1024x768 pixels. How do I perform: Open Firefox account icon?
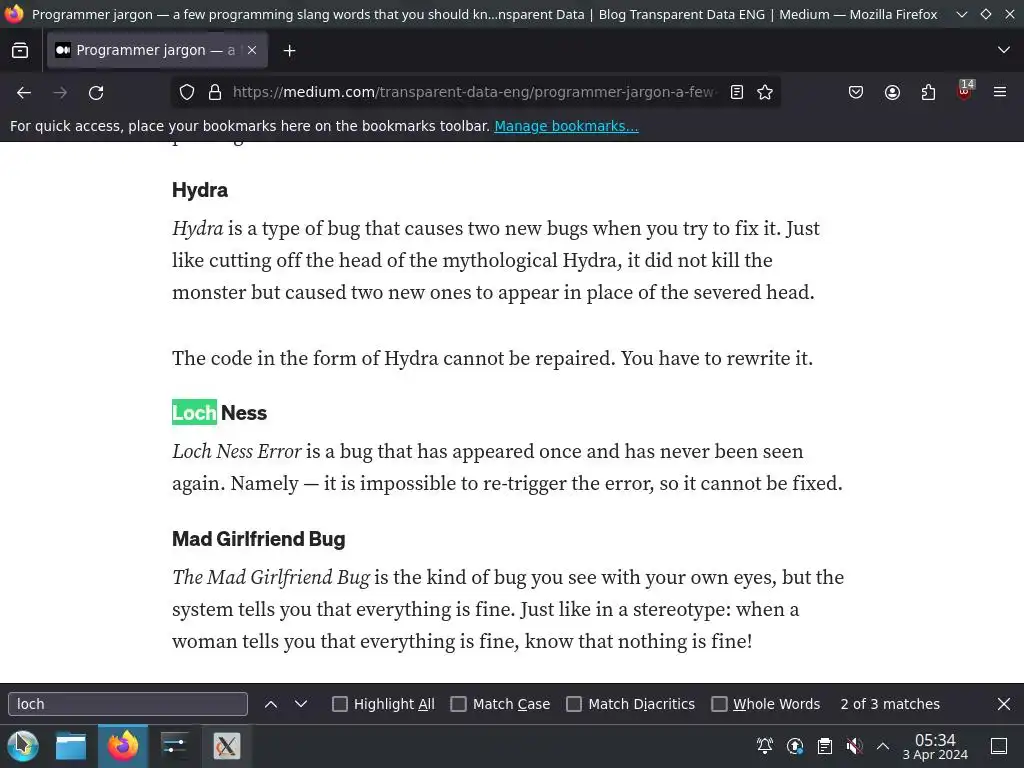pyautogui.click(x=892, y=93)
